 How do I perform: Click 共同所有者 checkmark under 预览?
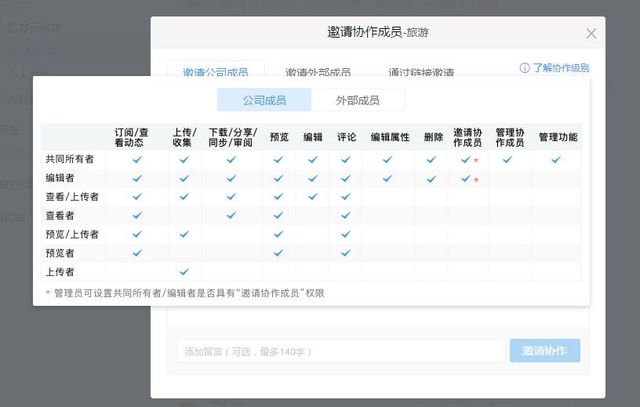[278, 160]
